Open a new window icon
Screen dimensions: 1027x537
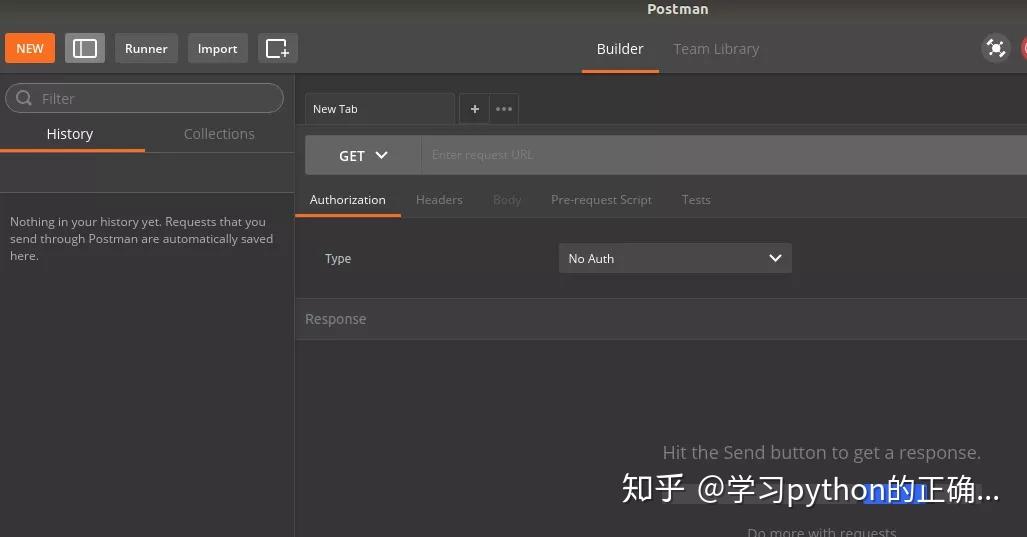click(278, 48)
